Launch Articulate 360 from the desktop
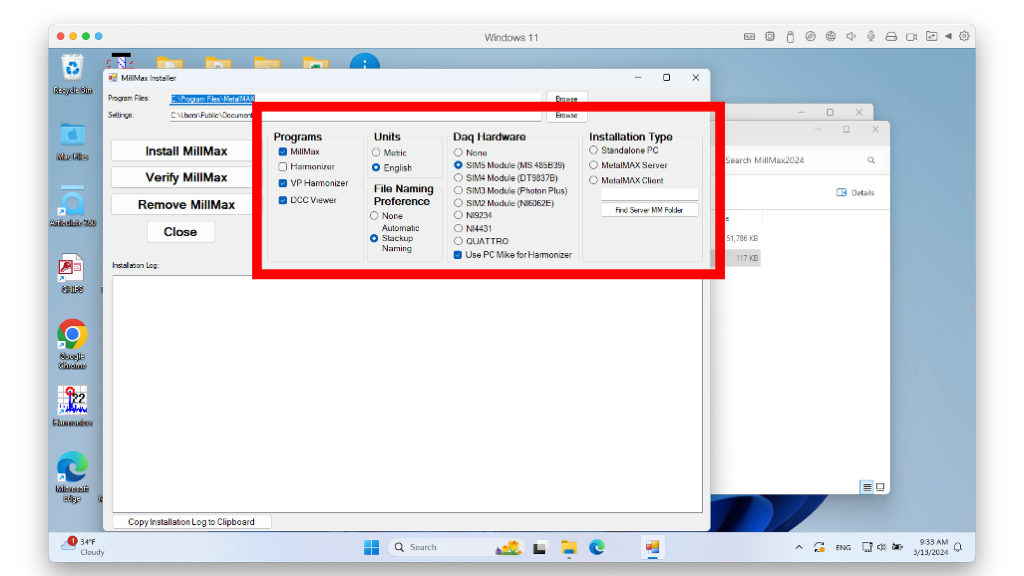This screenshot has height=576, width=1024. coord(72,206)
